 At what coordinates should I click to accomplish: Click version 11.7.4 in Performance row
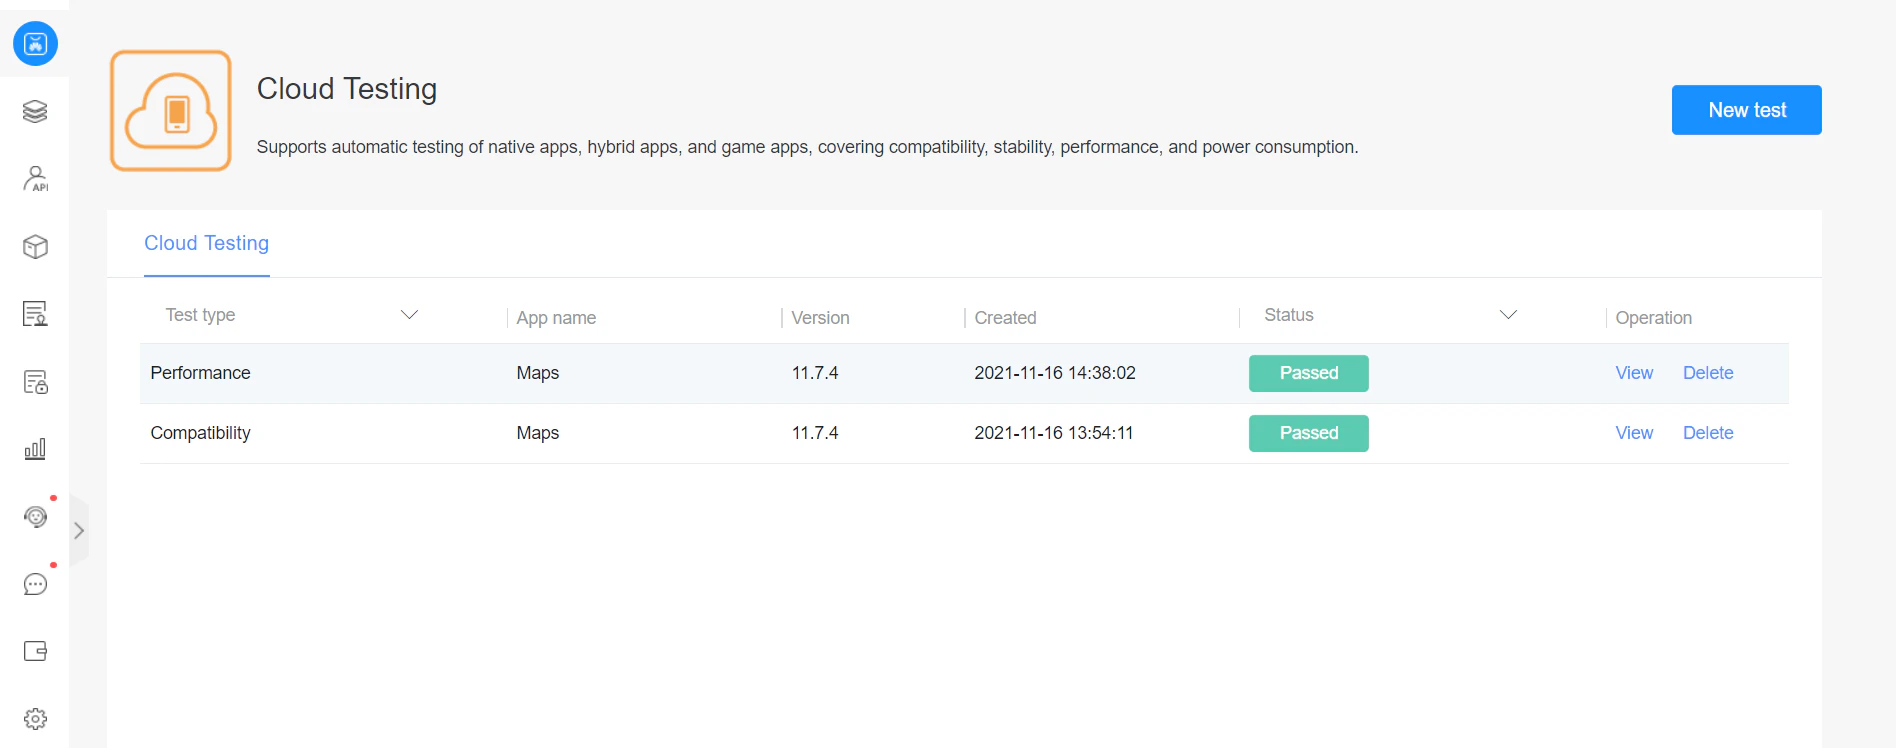(815, 373)
